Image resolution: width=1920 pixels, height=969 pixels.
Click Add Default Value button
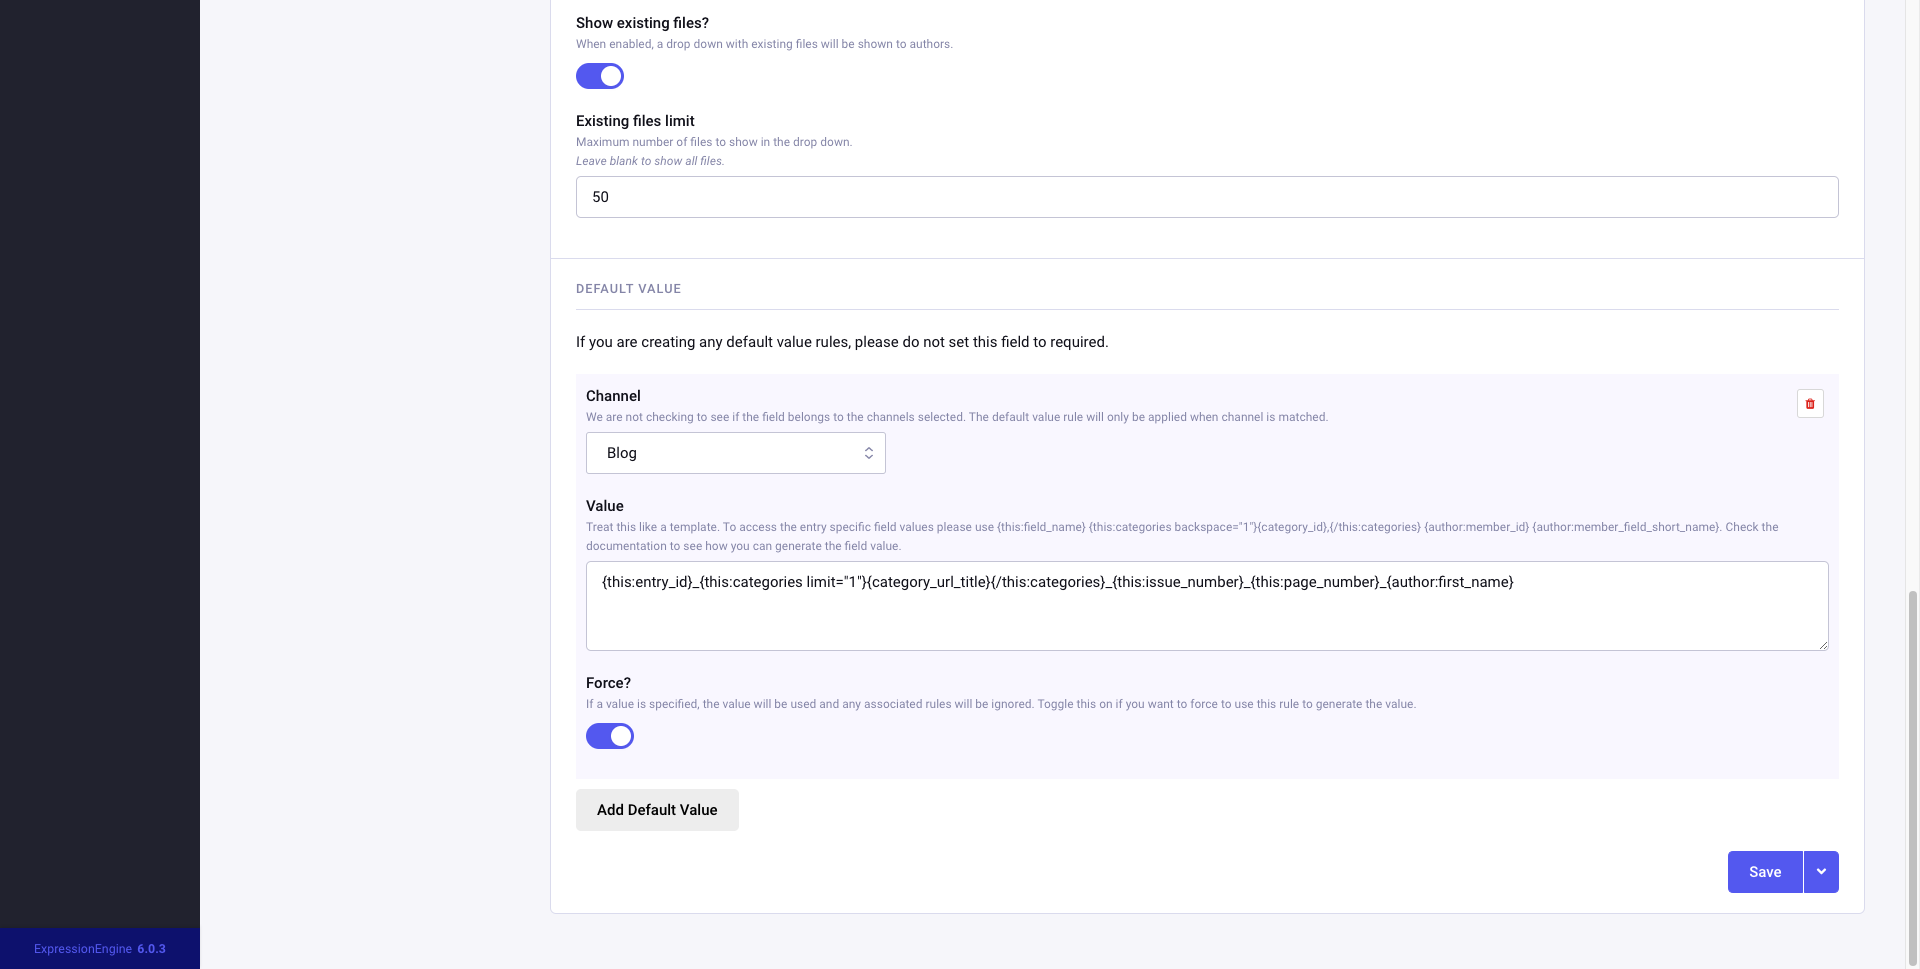click(x=657, y=810)
